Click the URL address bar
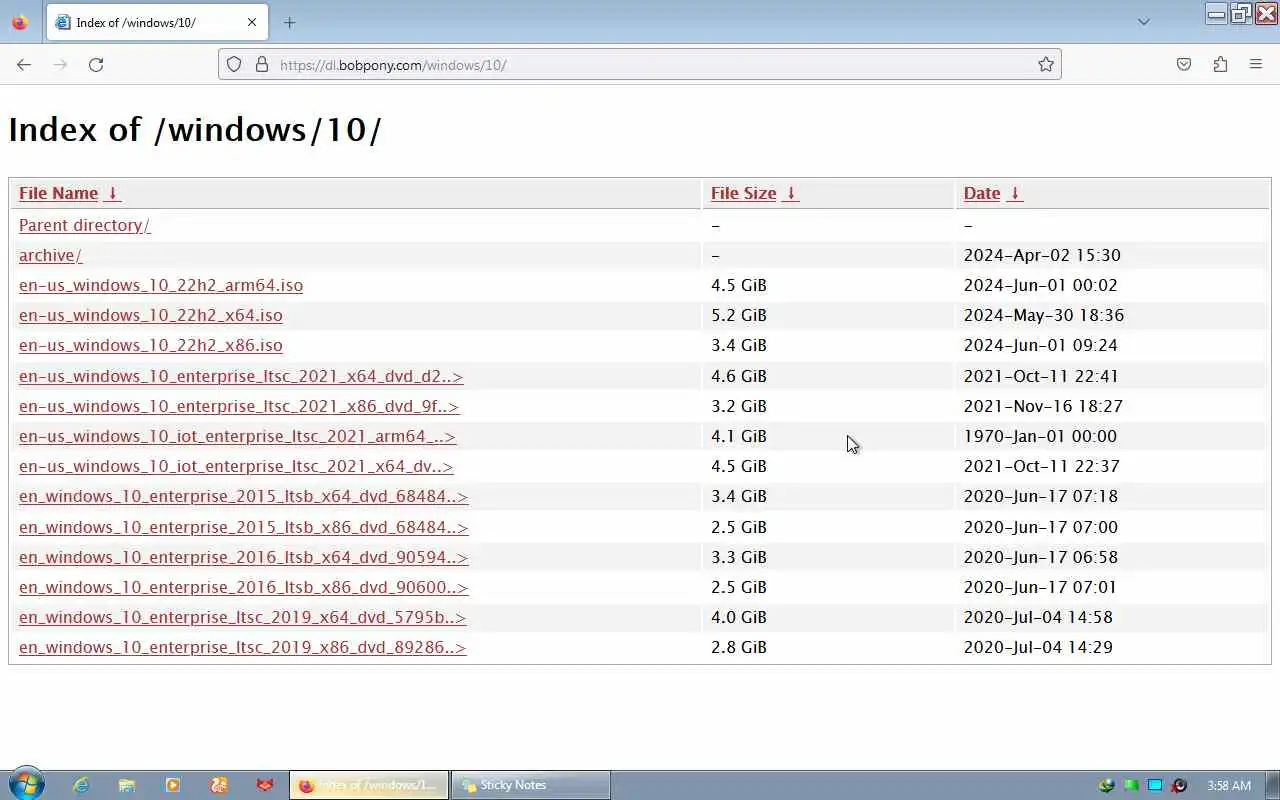The width and height of the screenshot is (1280, 800). click(640, 64)
